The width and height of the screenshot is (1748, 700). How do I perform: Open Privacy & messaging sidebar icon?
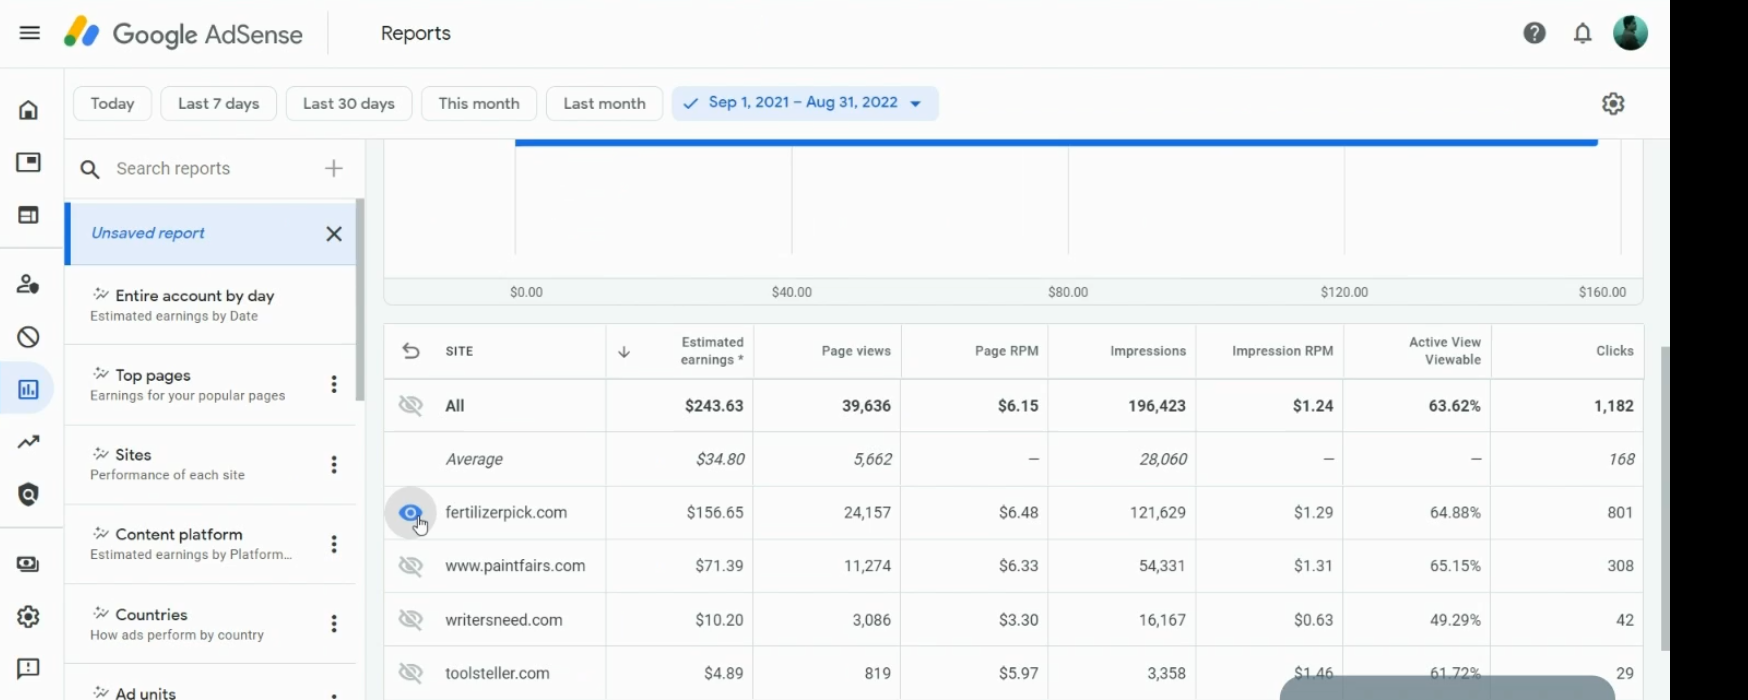[x=28, y=285]
